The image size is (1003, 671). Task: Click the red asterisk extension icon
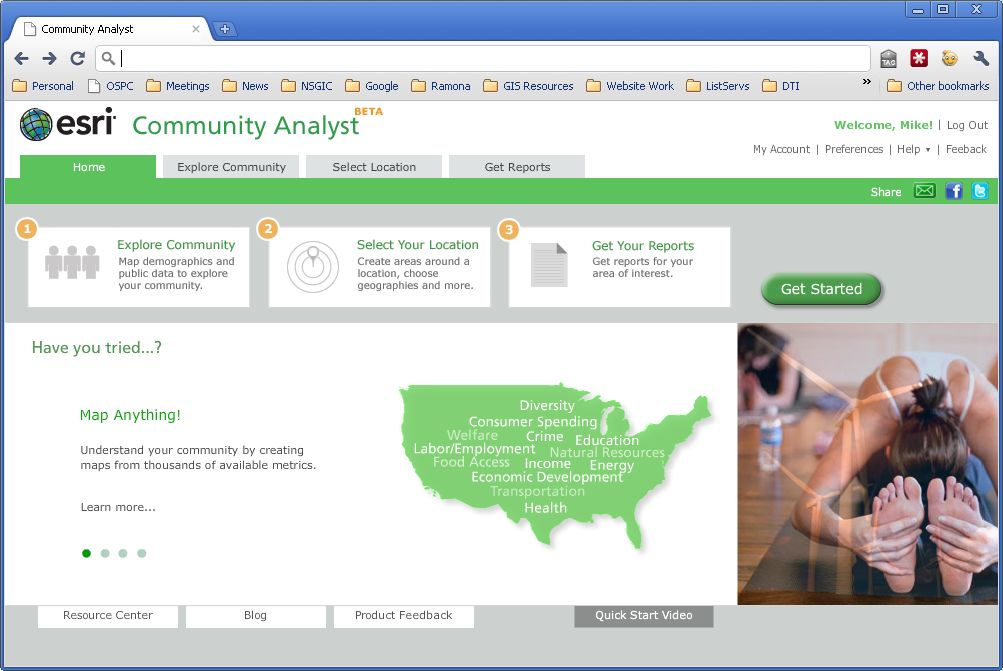919,58
